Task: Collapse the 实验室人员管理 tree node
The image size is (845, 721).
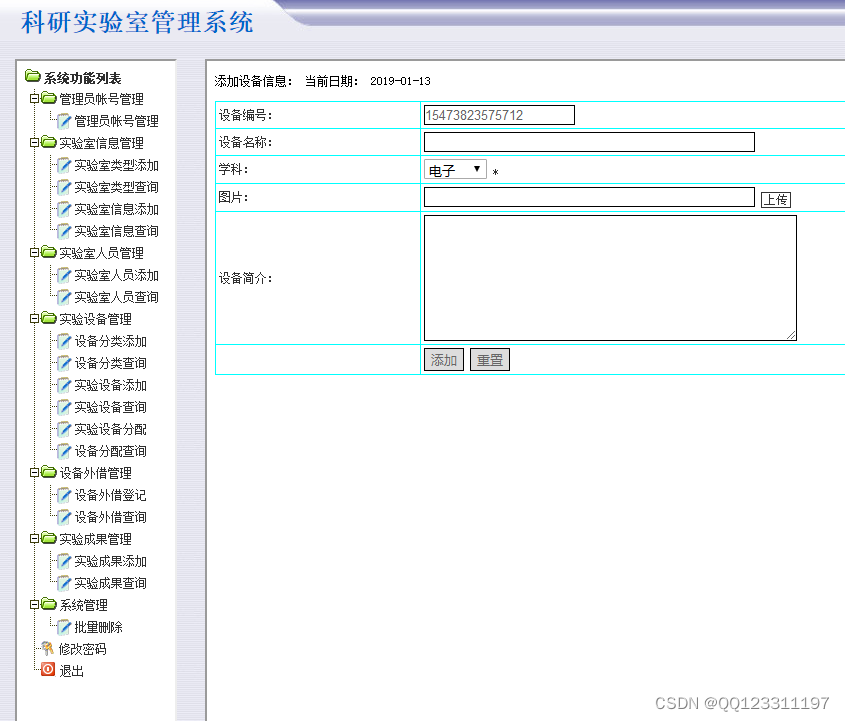Action: [34, 252]
